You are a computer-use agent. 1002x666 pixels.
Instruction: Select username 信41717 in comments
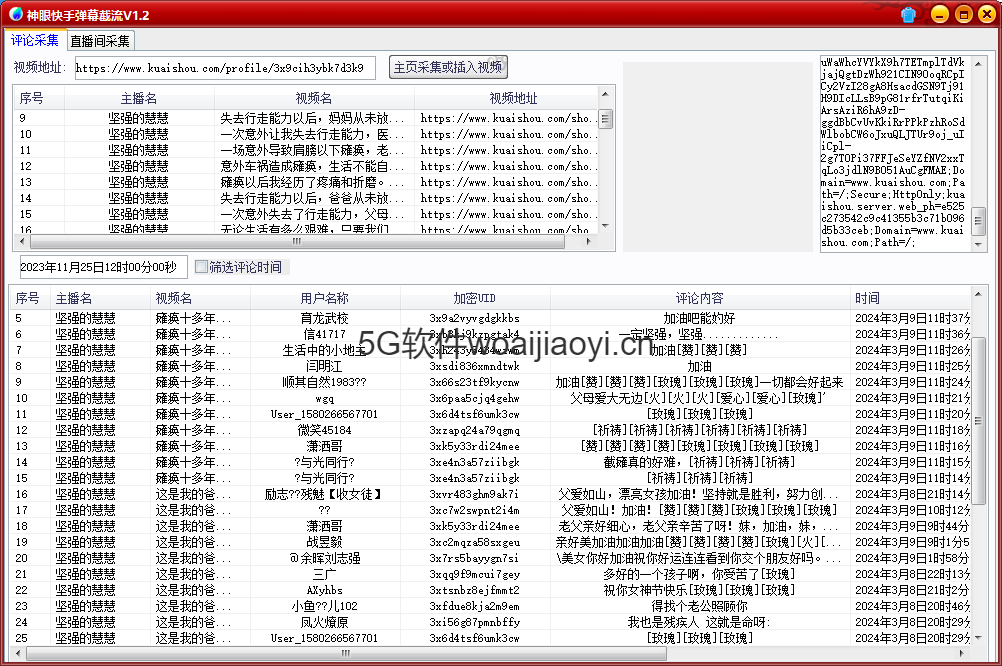325,334
